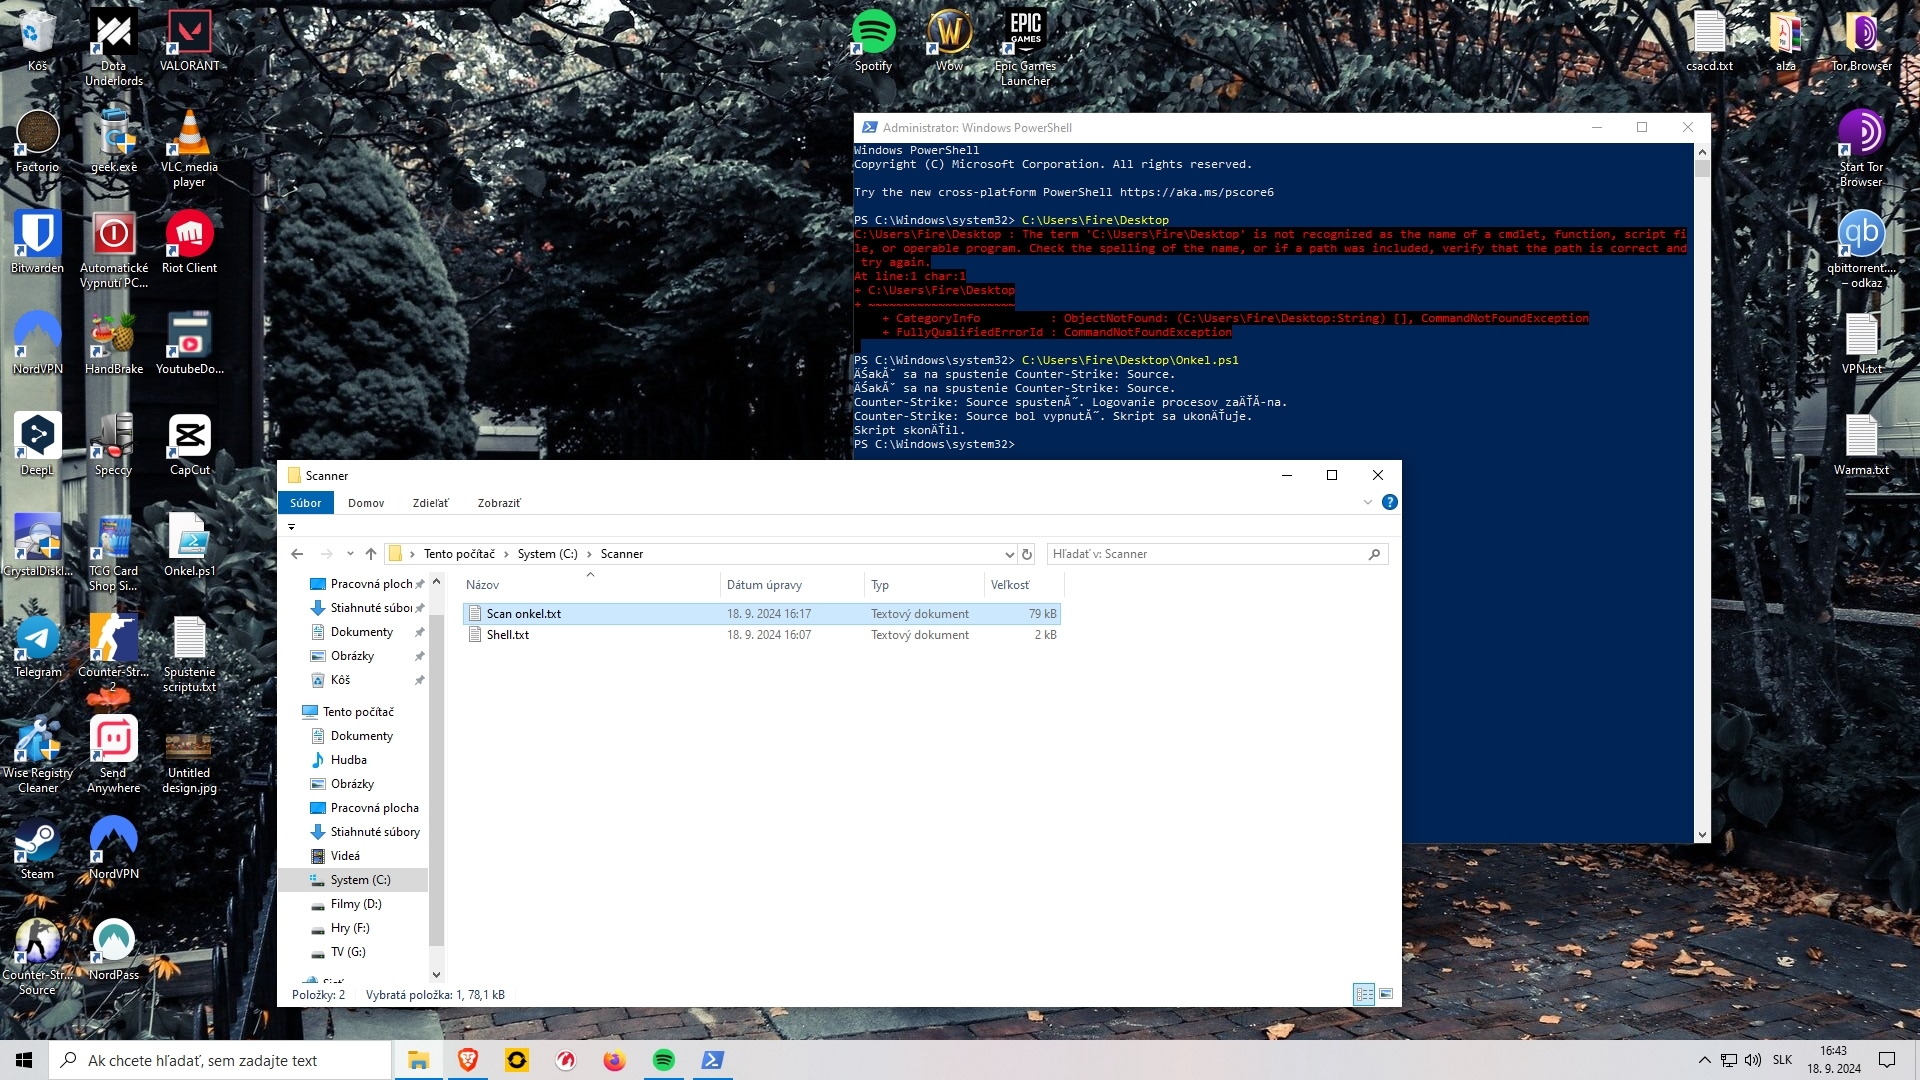
Task: Open recent locations dropdown arrow
Action: pyautogui.click(x=350, y=554)
